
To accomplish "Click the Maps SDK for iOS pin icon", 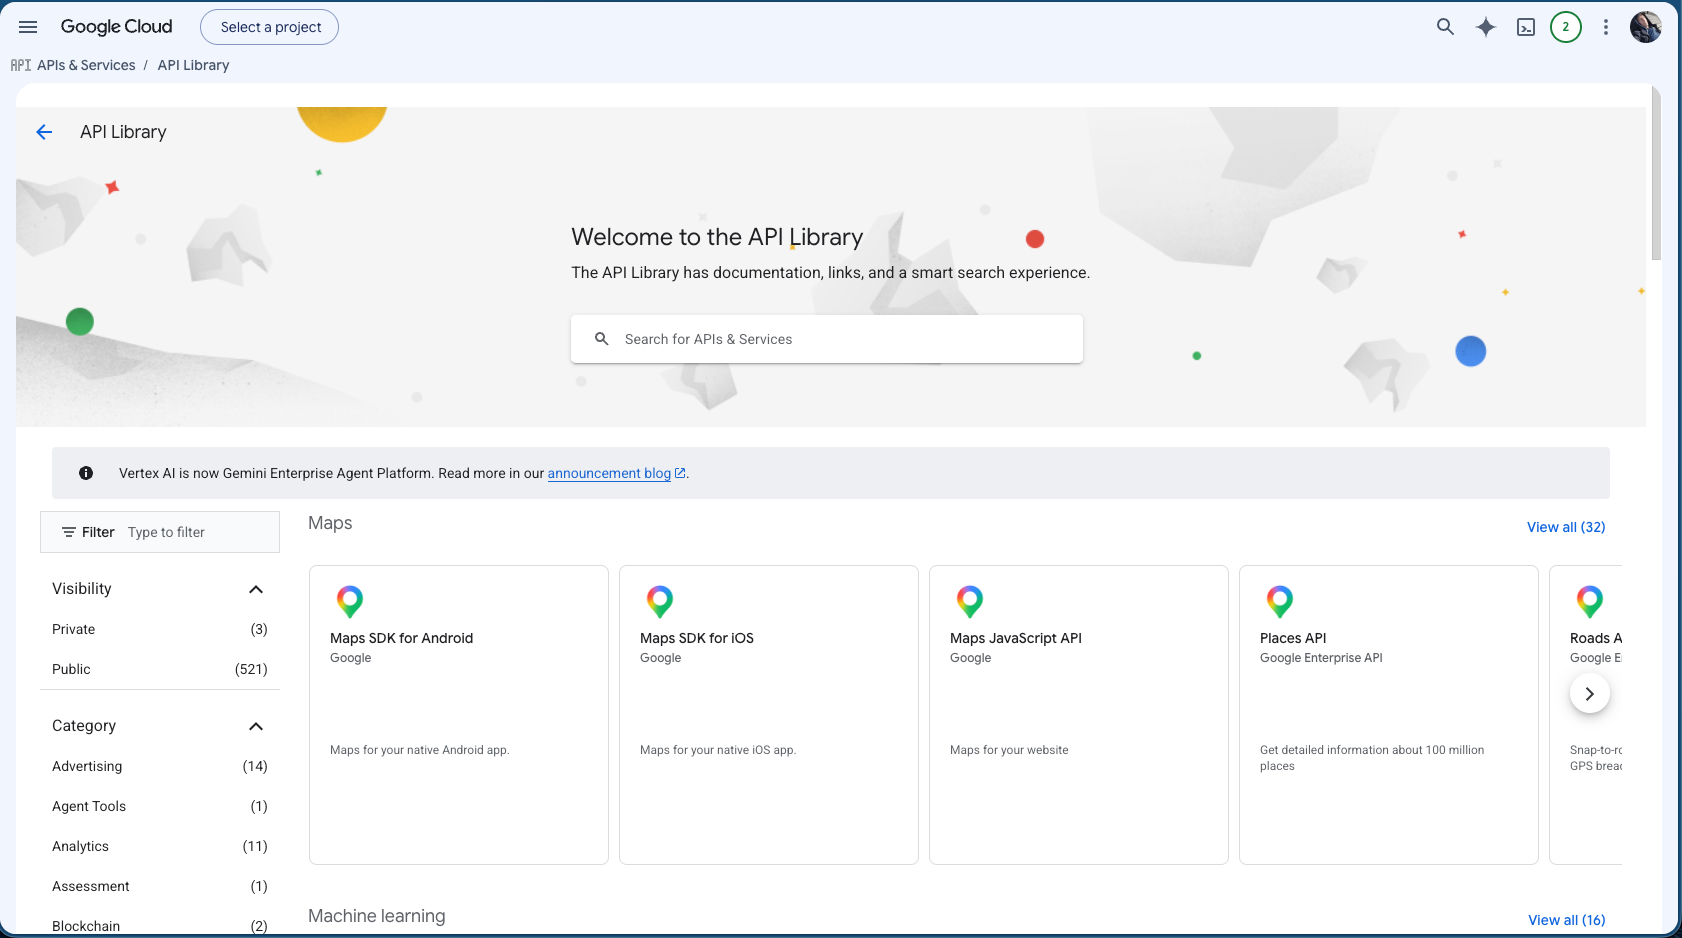I will coord(660,601).
